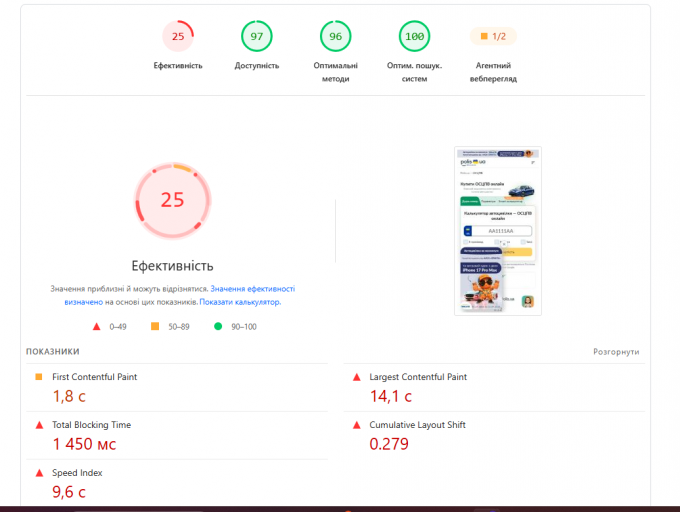Screen dimensions: 680x512
Task: Select the Largest Contentful Paint metric label
Action: click(418, 377)
